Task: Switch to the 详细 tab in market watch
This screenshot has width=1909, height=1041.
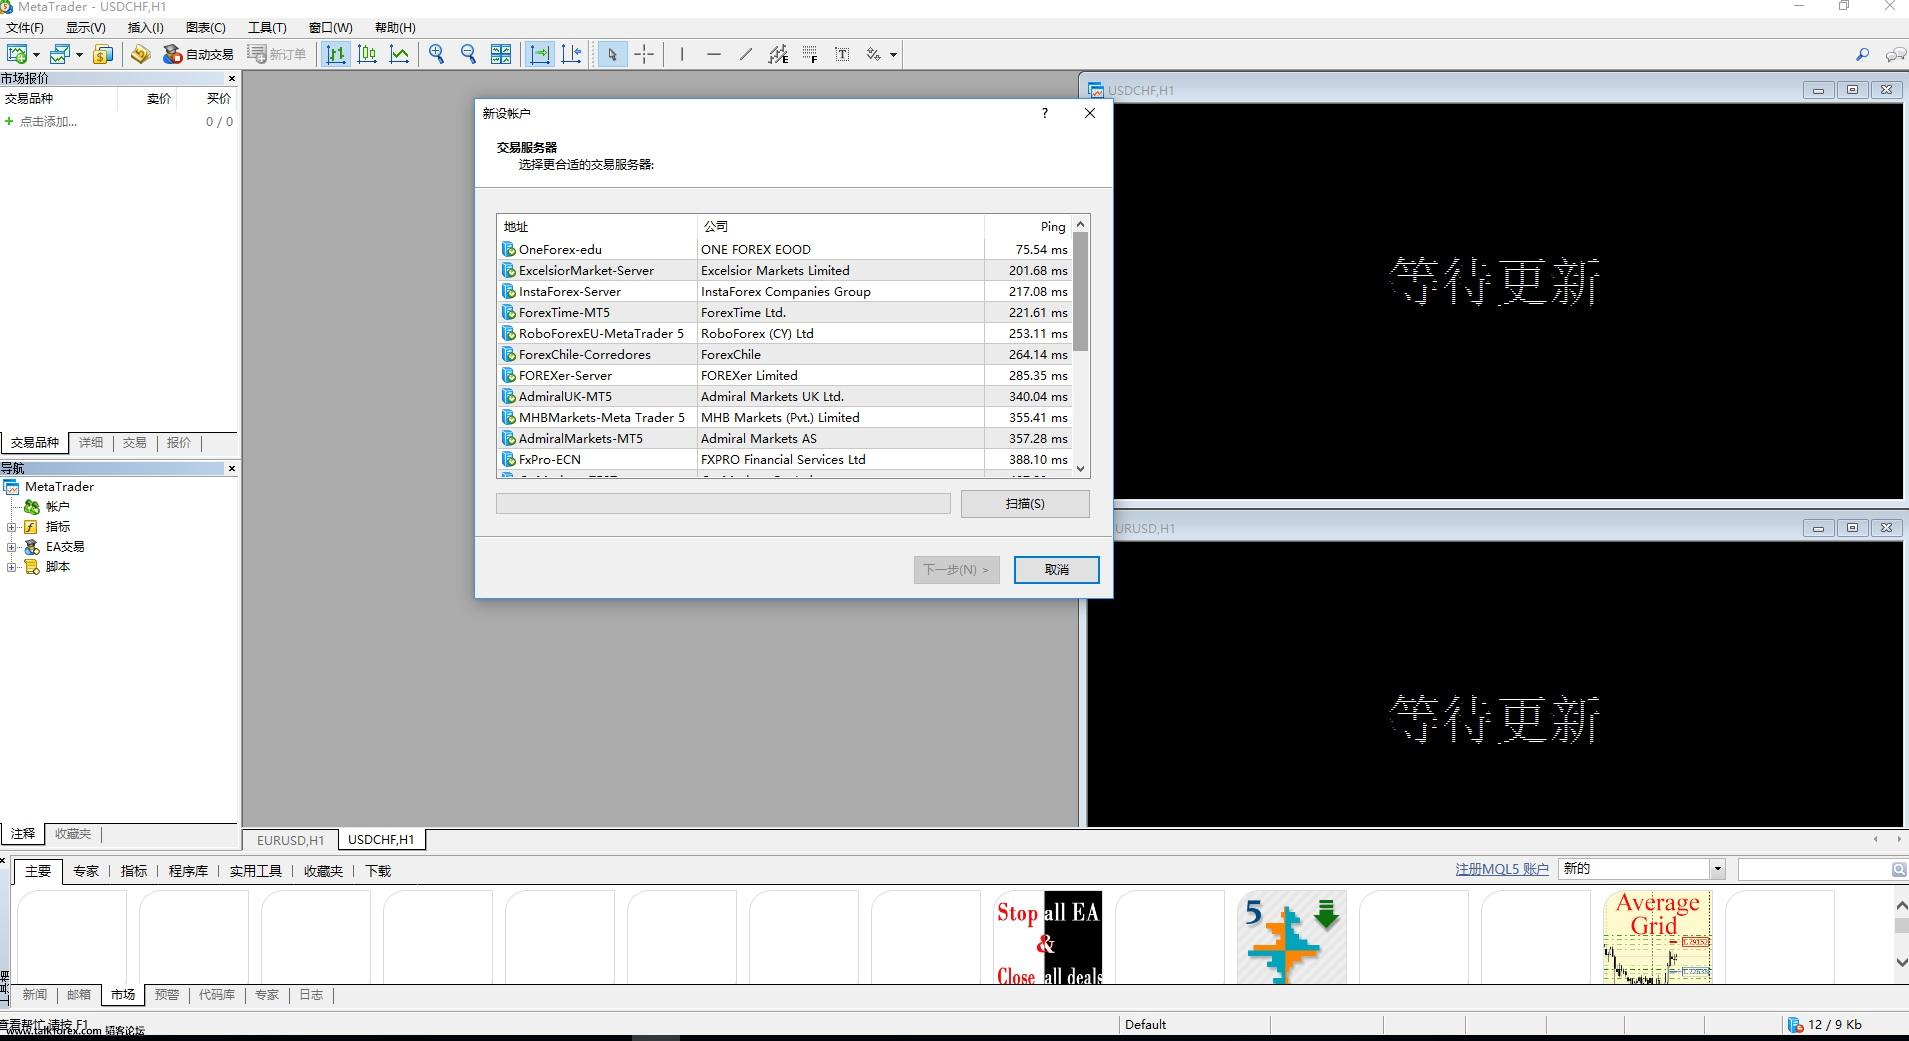Action: coord(91,442)
